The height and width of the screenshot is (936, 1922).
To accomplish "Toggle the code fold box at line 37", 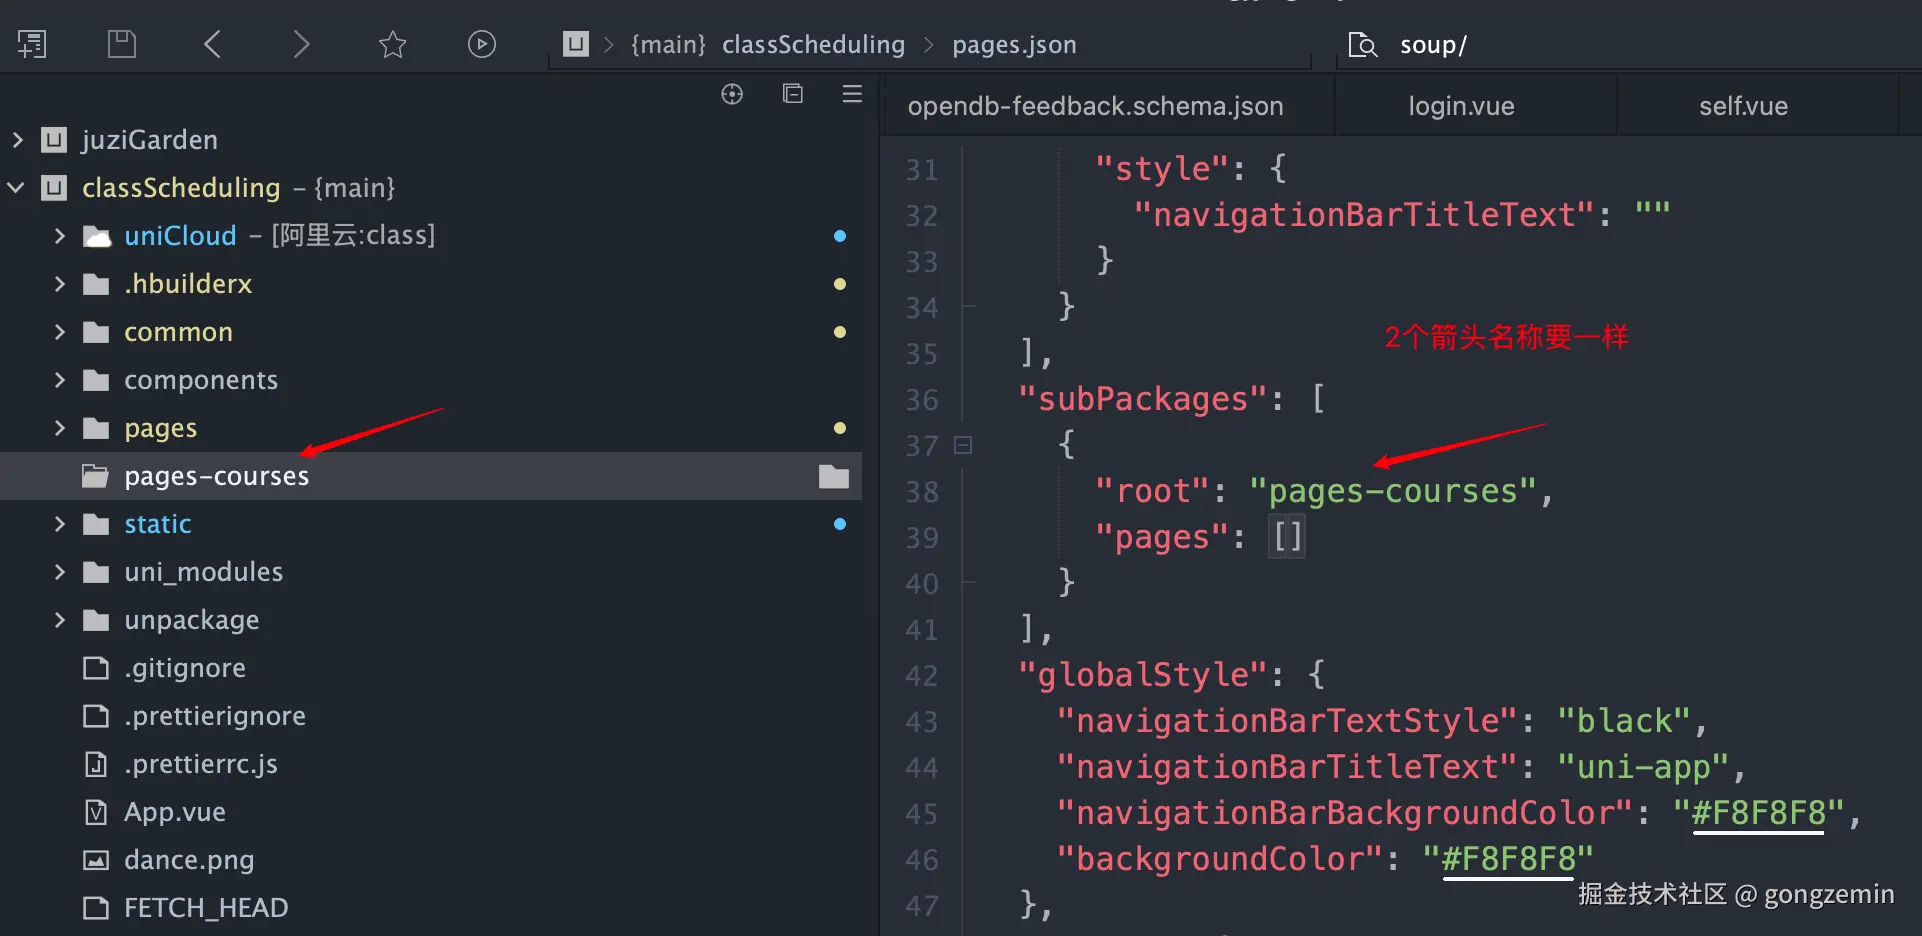I will click(x=963, y=445).
